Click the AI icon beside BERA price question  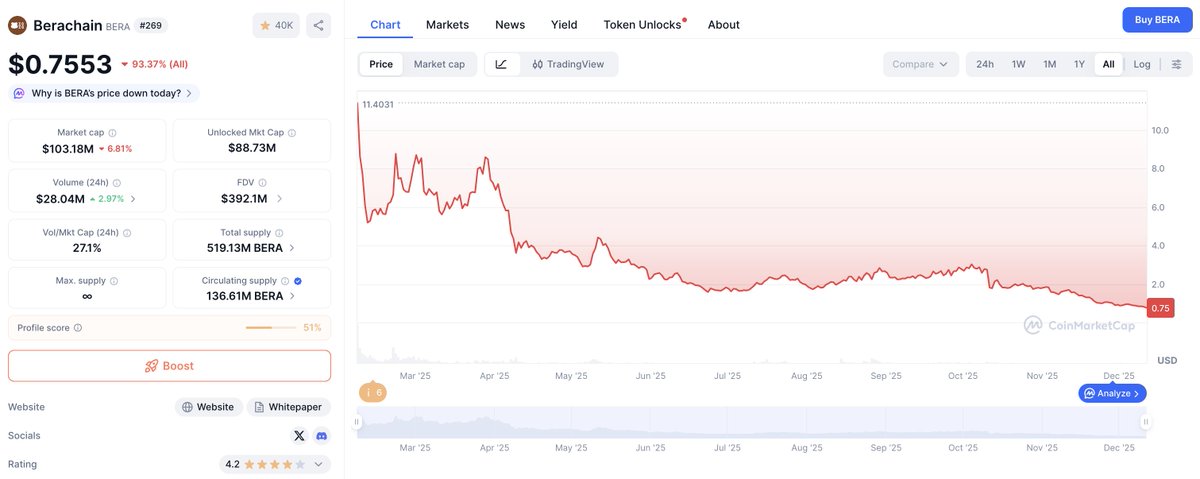point(19,93)
